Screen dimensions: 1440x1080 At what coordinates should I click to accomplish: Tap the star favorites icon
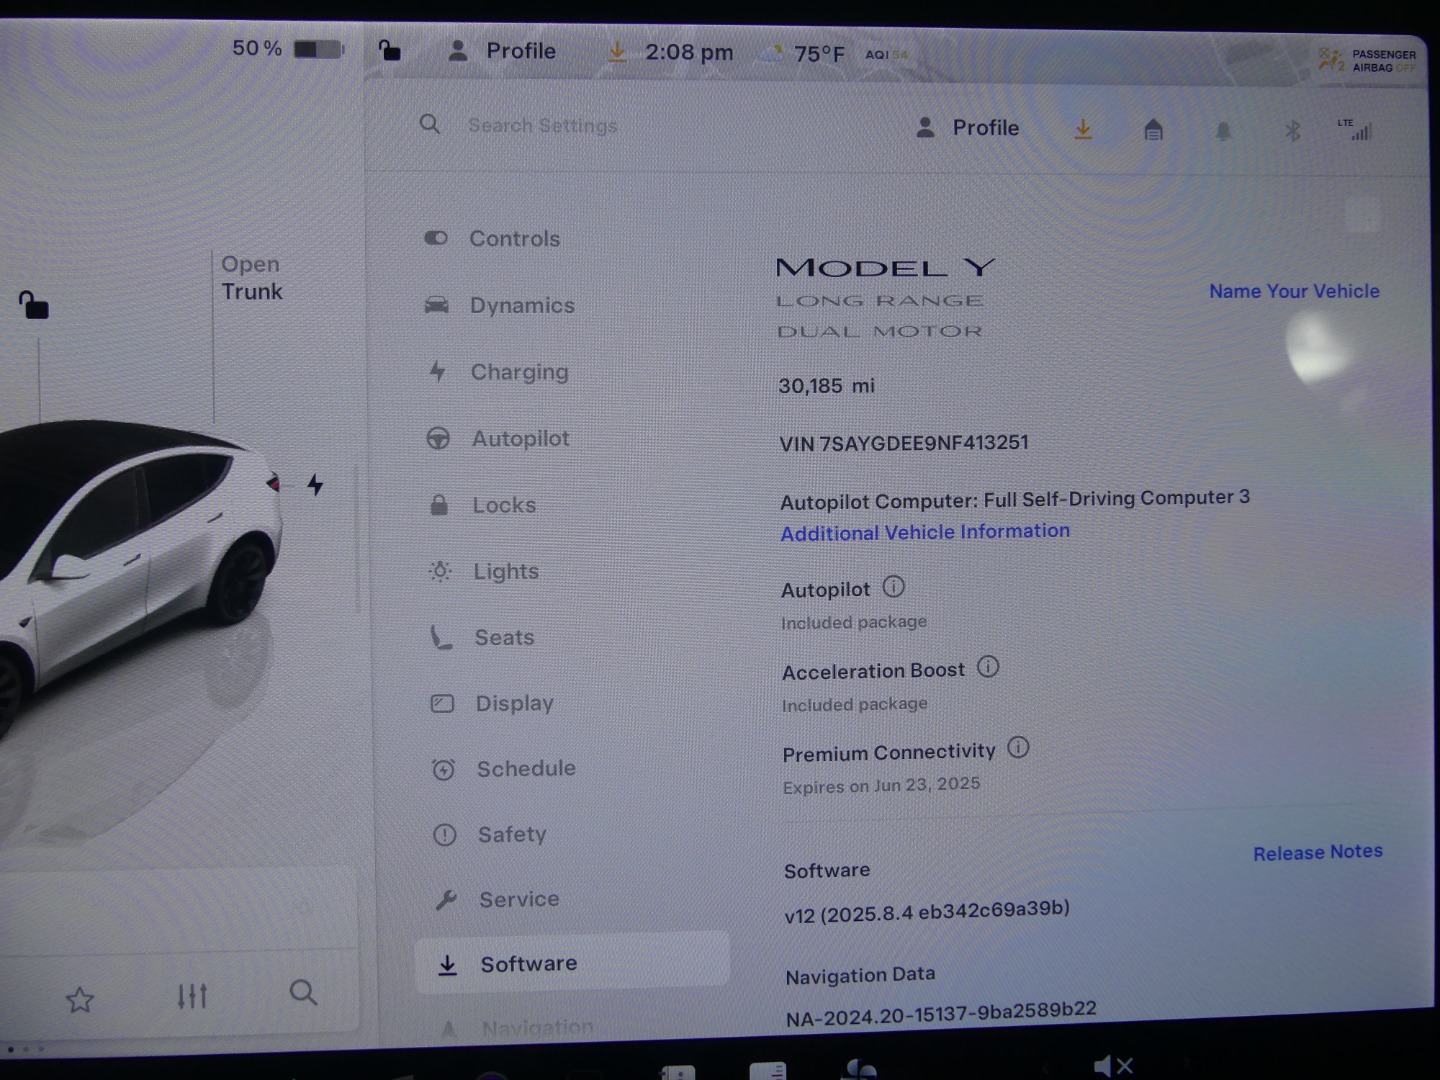pos(80,999)
